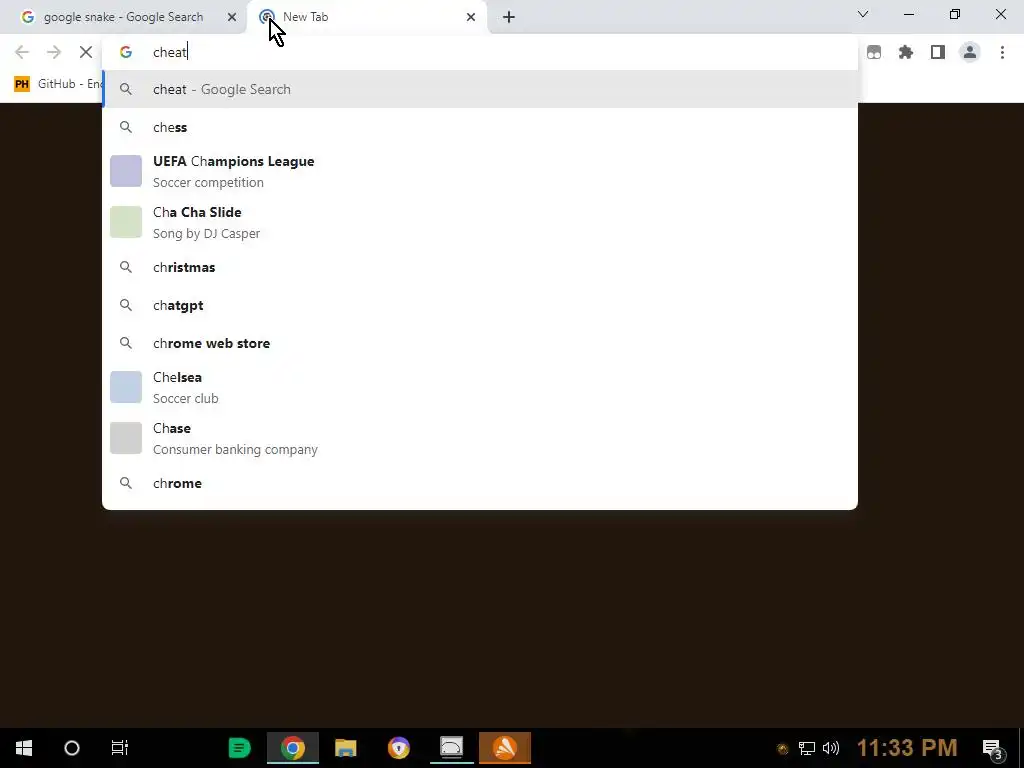Click the 11:33 PM clock

[x=906, y=748]
